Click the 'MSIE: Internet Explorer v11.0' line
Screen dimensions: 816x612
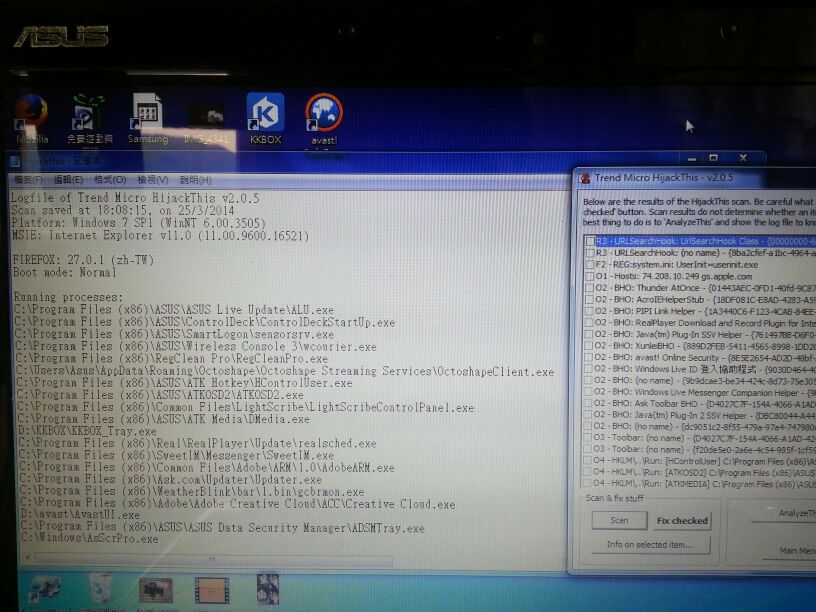tap(160, 236)
